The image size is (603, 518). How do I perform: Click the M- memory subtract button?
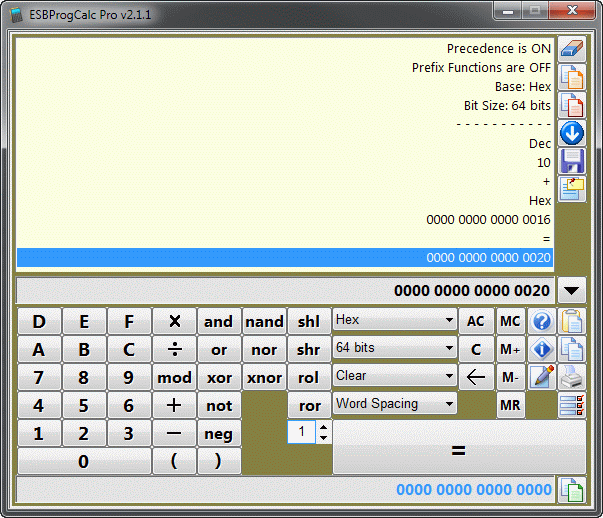[510, 377]
